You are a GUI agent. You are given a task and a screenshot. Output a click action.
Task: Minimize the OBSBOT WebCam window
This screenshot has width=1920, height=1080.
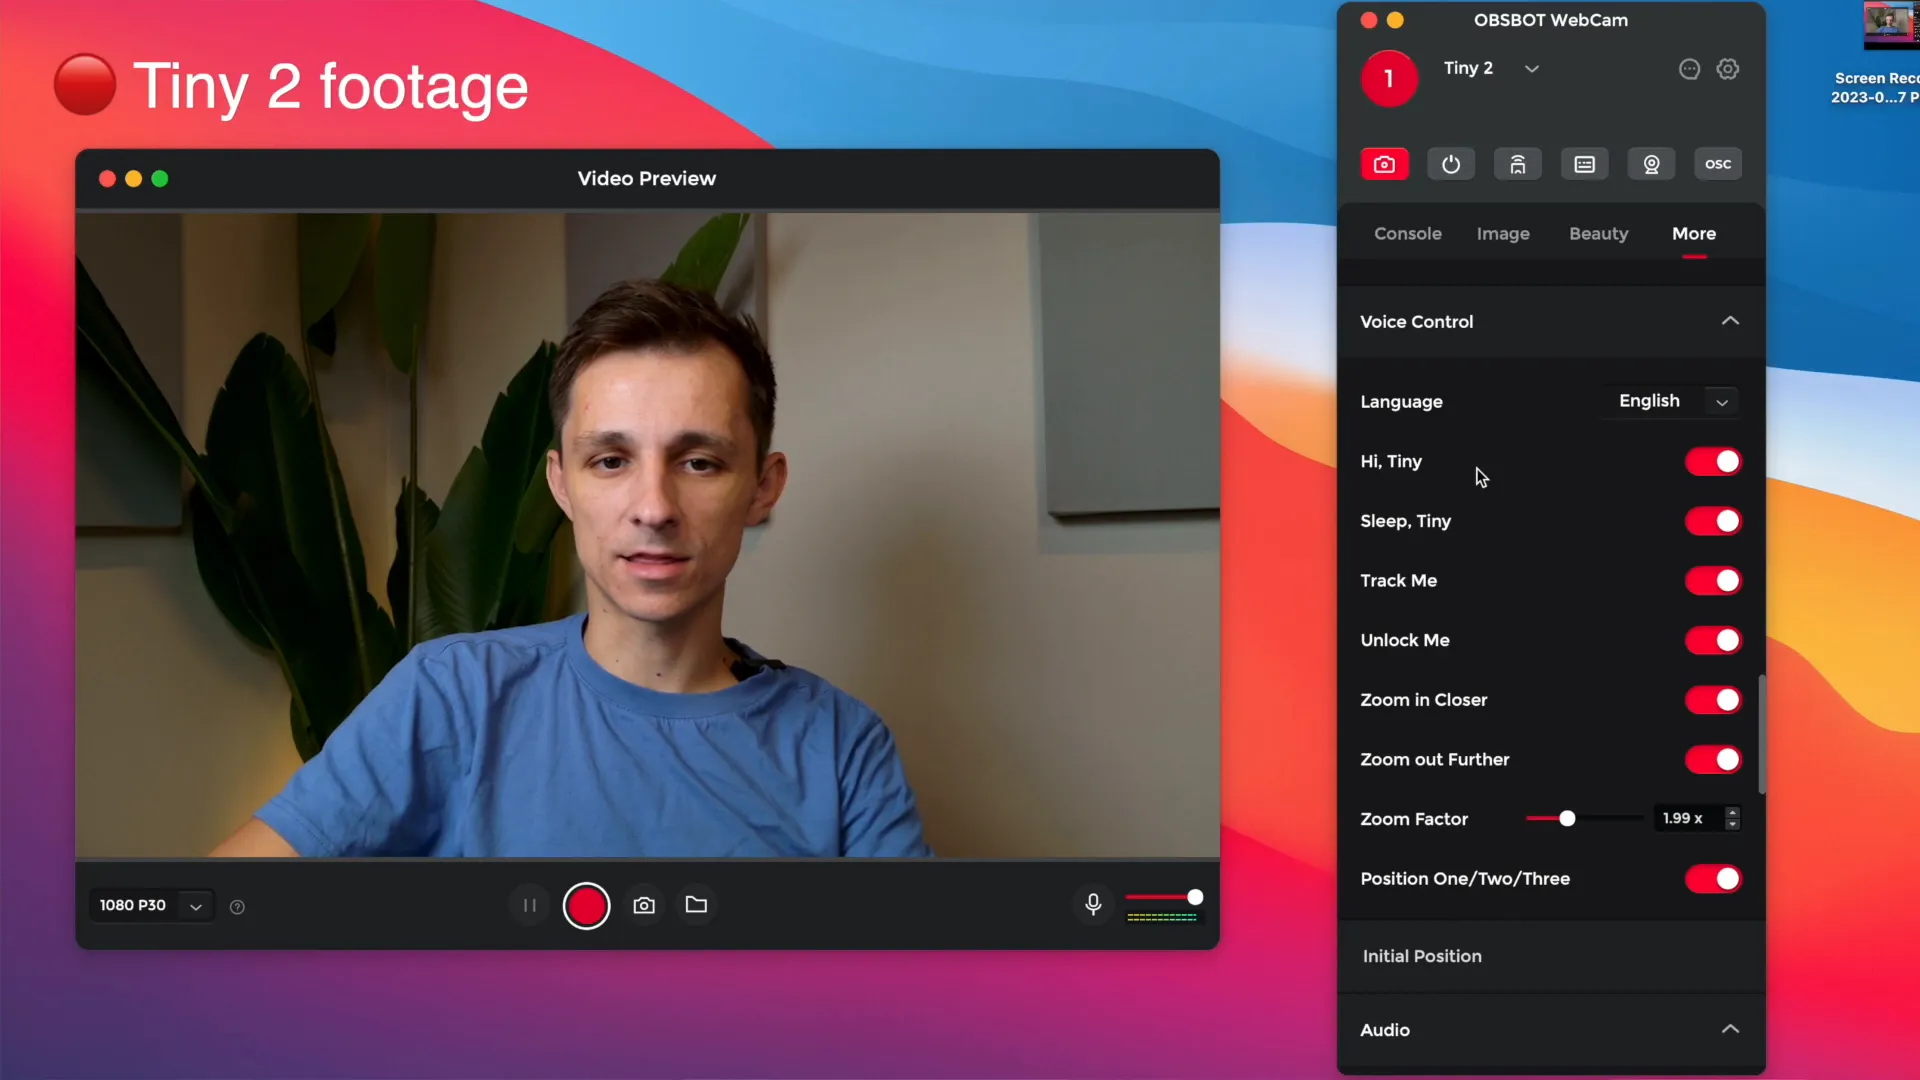pyautogui.click(x=1395, y=20)
